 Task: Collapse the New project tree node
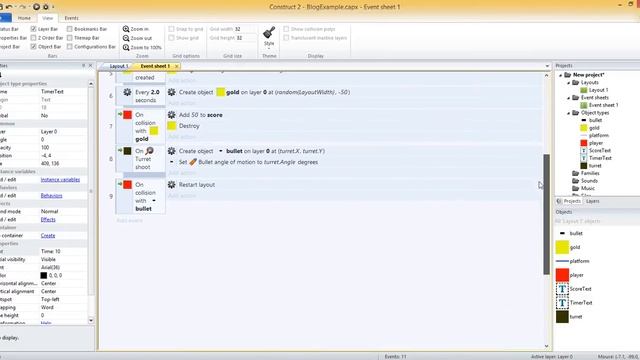pyautogui.click(x=561, y=75)
